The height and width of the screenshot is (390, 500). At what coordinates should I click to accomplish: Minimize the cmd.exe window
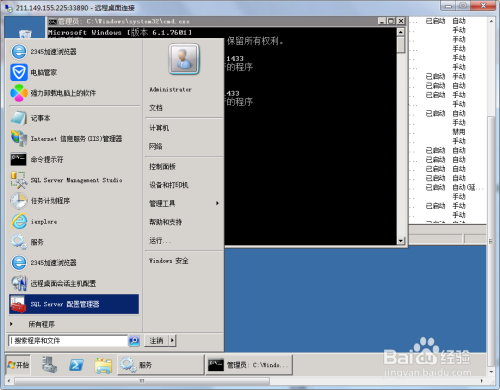coord(383,21)
